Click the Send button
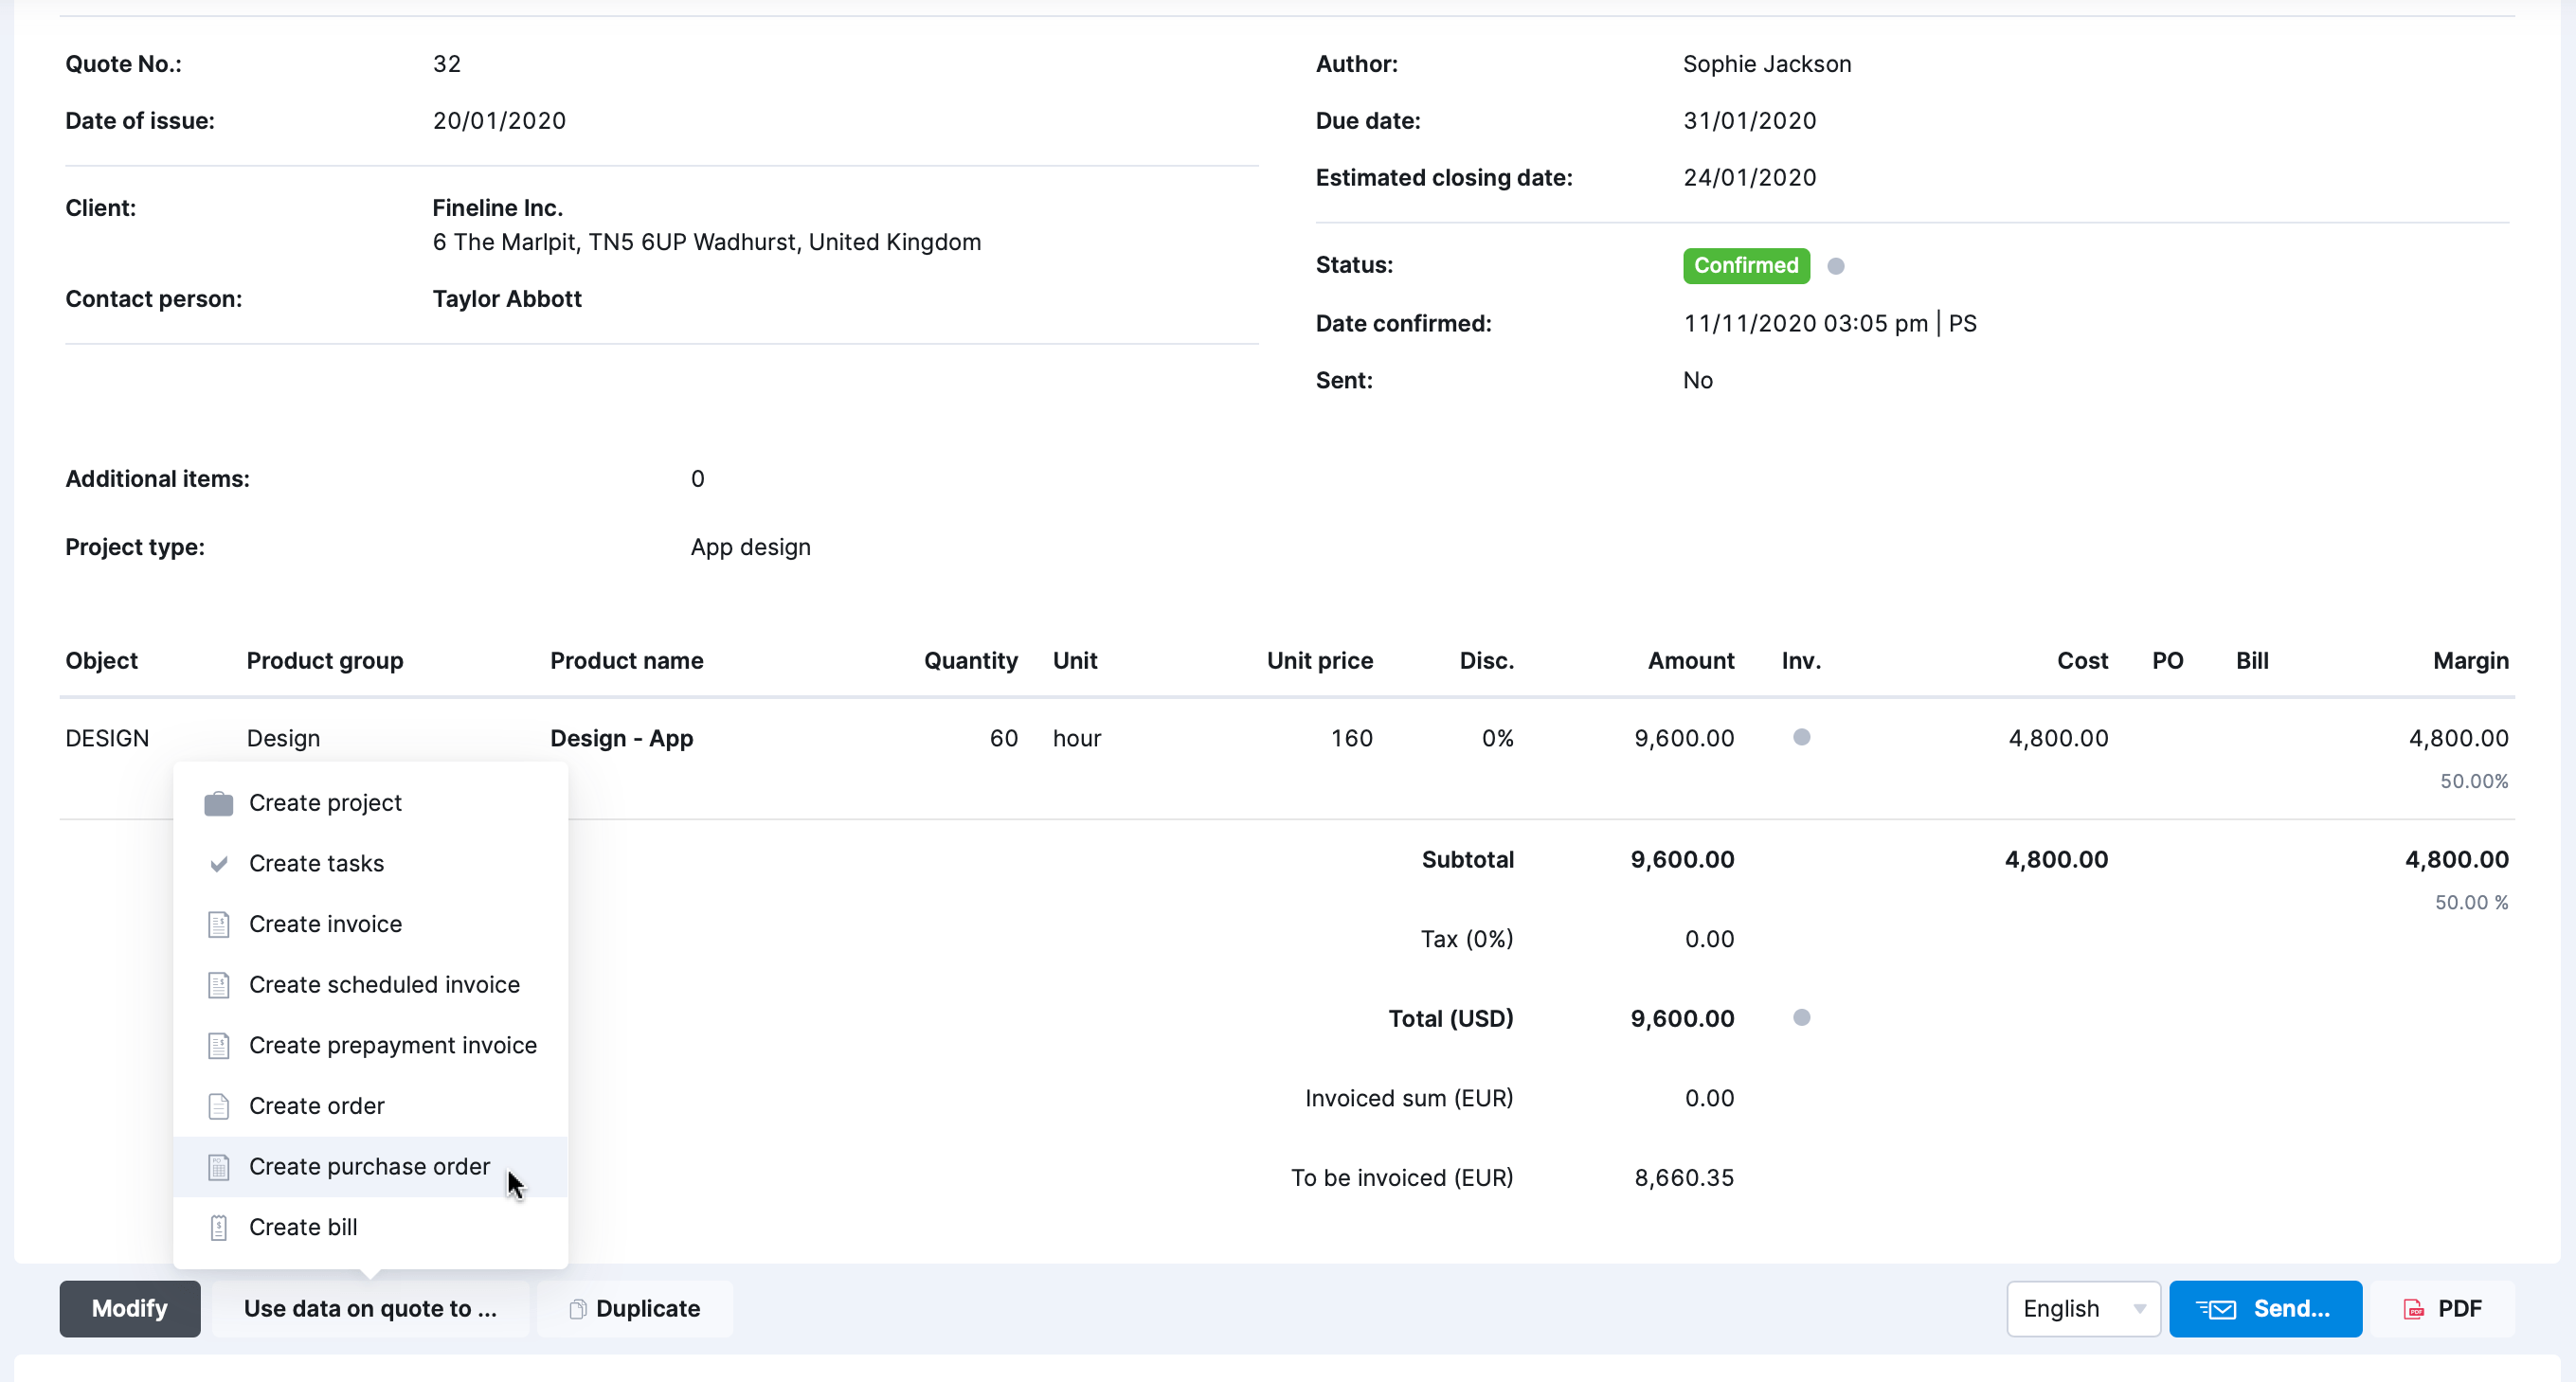 pos(2265,1308)
